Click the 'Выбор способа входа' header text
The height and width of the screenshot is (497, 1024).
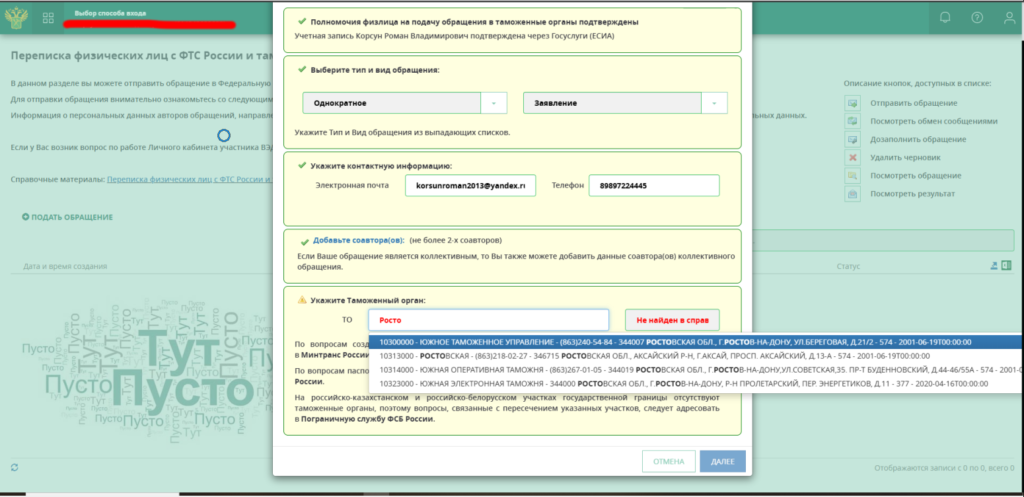pos(110,13)
